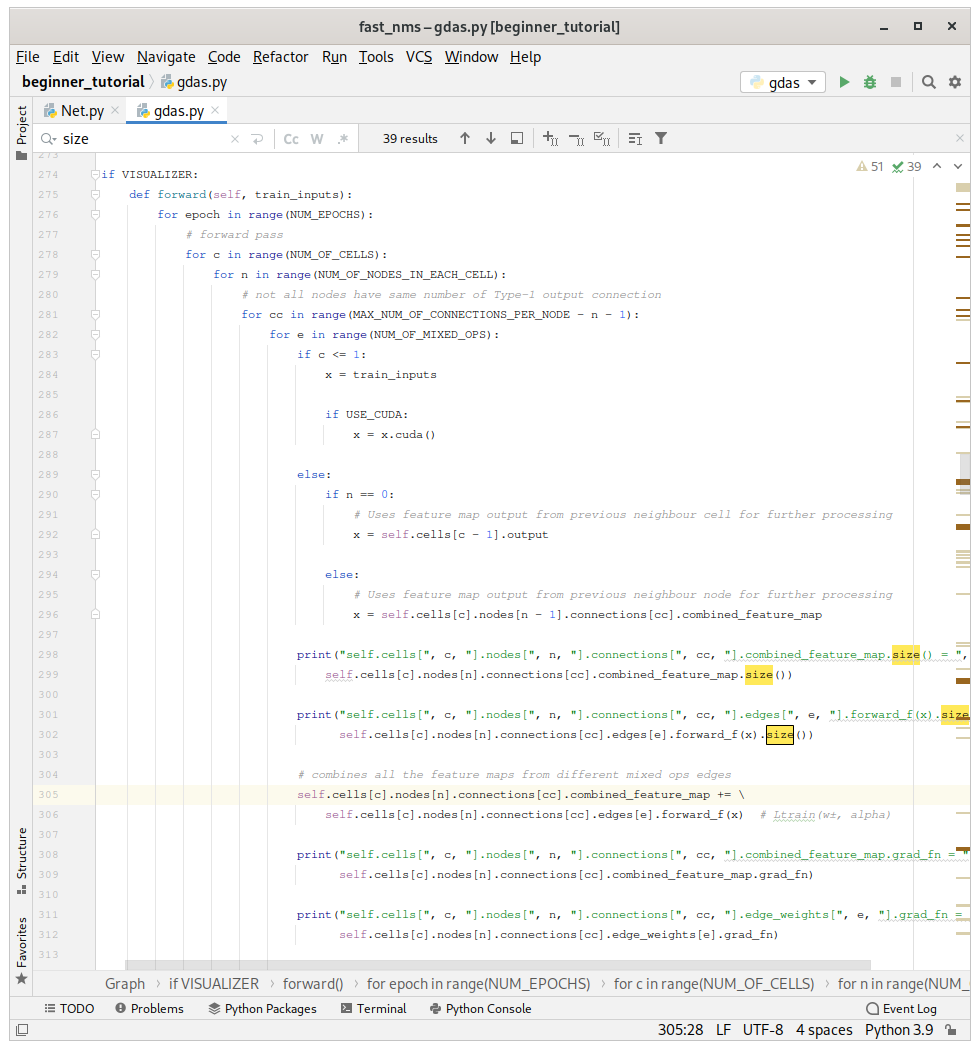Jump to next search occurrence arrow
The height and width of the screenshot is (1050, 980).
491,139
